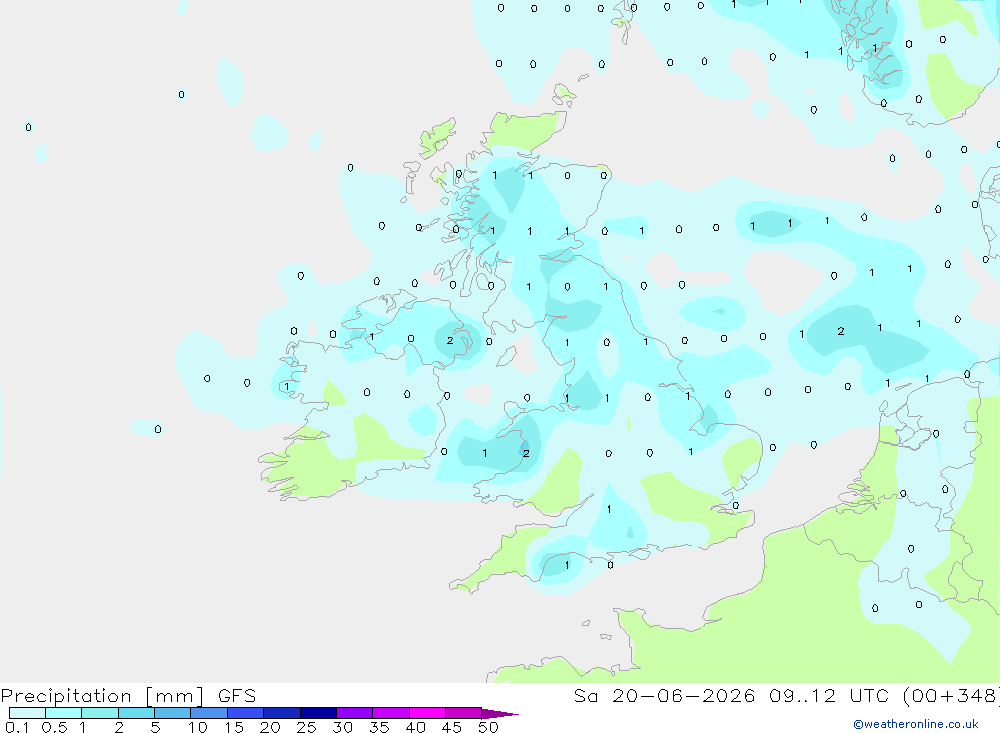Pick the swatch between 45 and 50

[464, 713]
